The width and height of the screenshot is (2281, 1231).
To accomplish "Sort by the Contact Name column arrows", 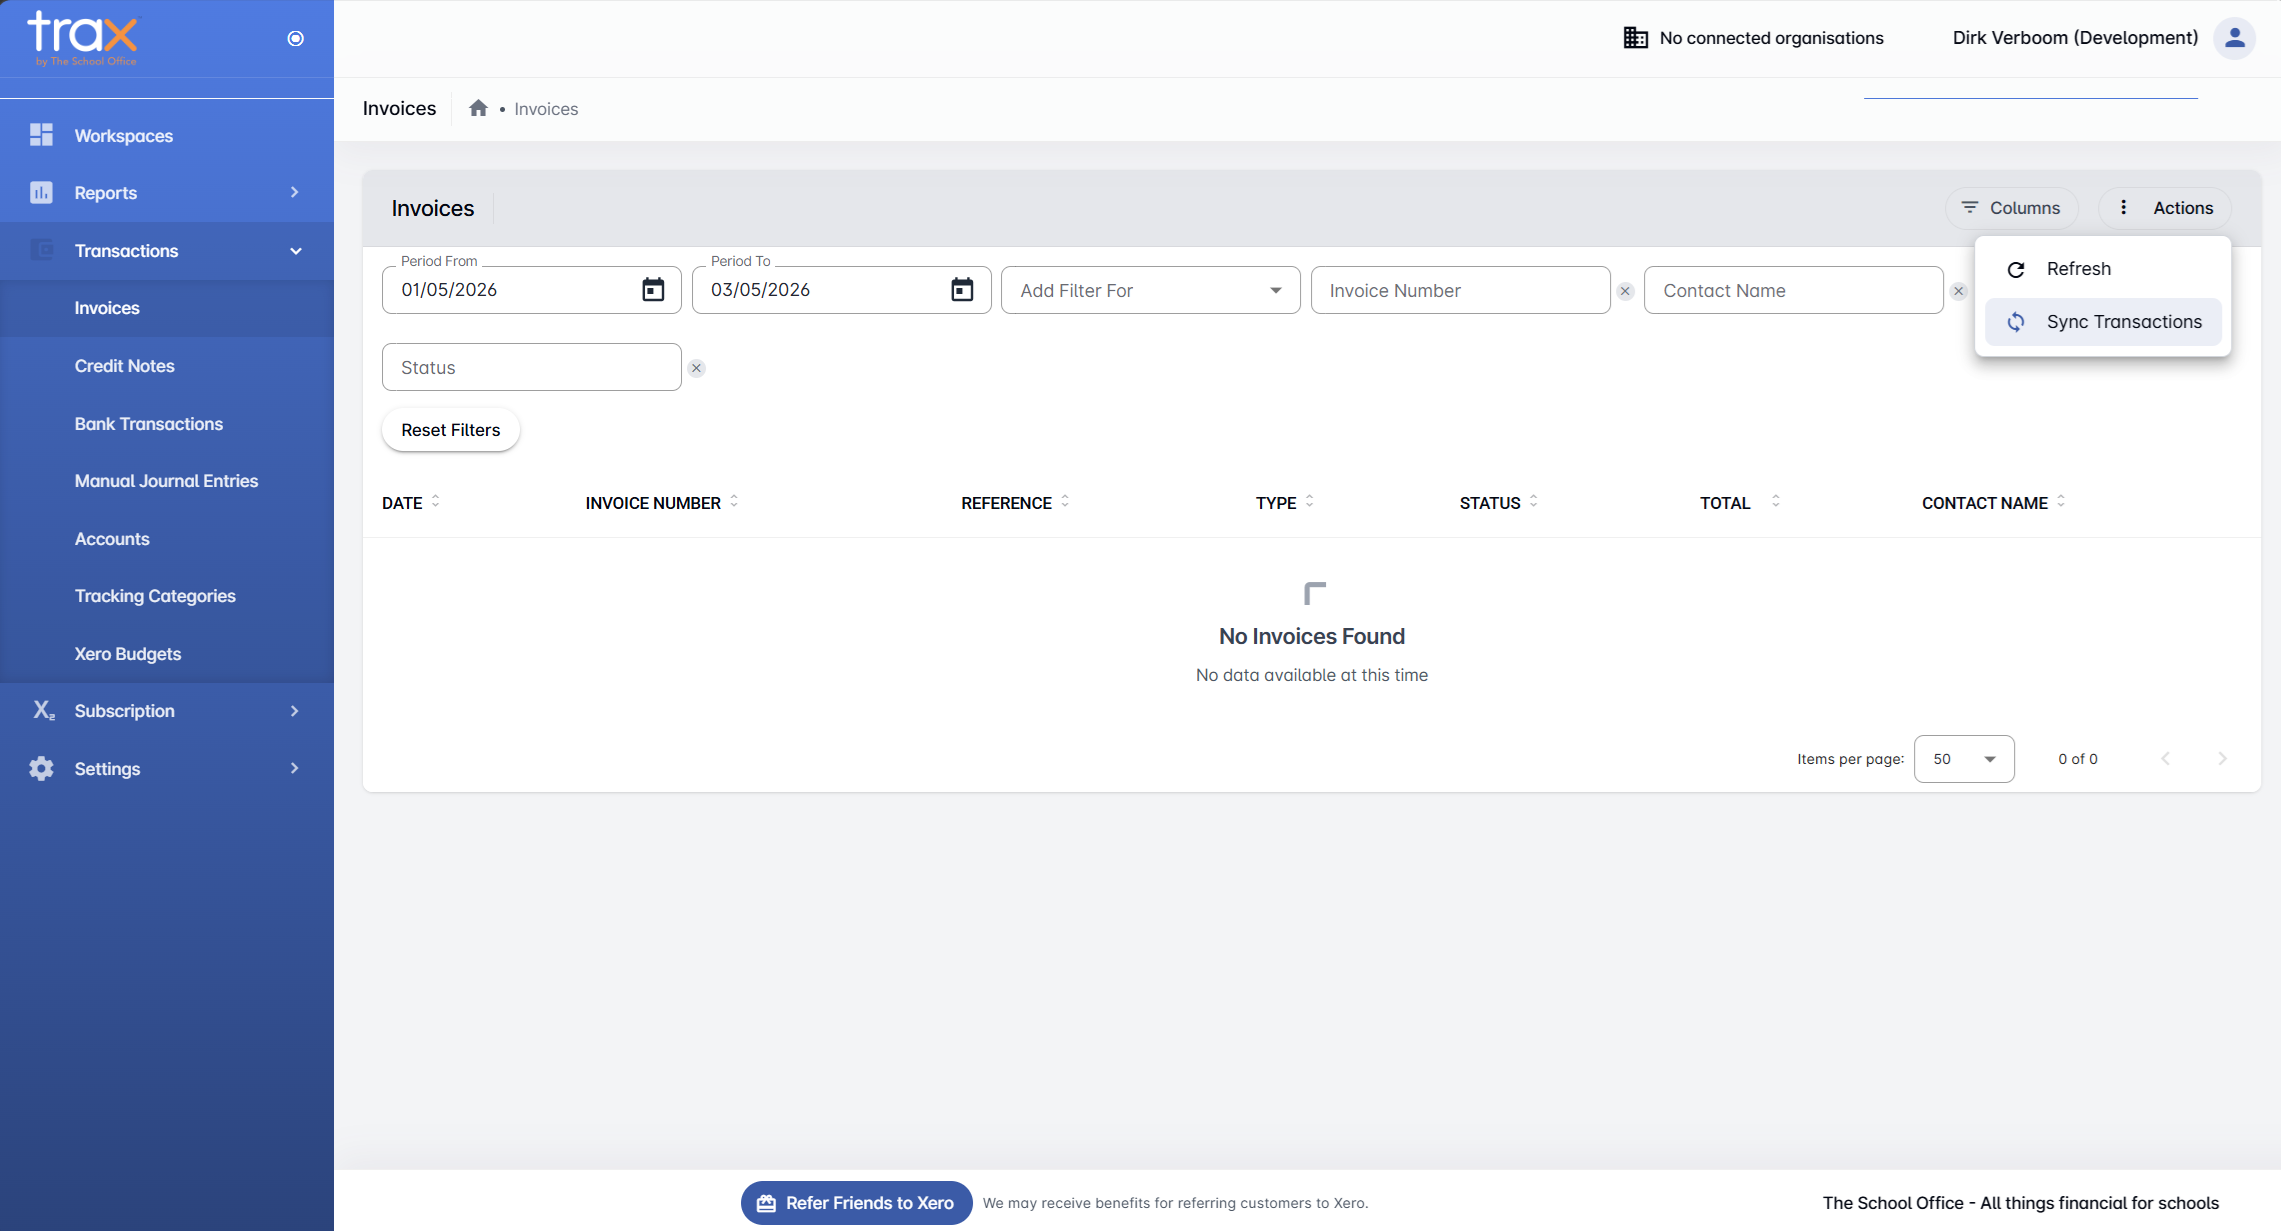I will point(2061,502).
